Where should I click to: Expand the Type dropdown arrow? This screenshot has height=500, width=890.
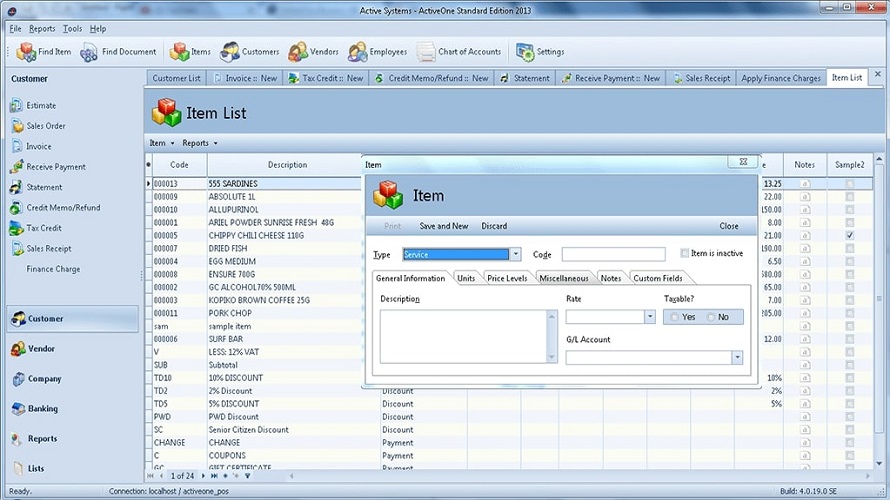(515, 254)
